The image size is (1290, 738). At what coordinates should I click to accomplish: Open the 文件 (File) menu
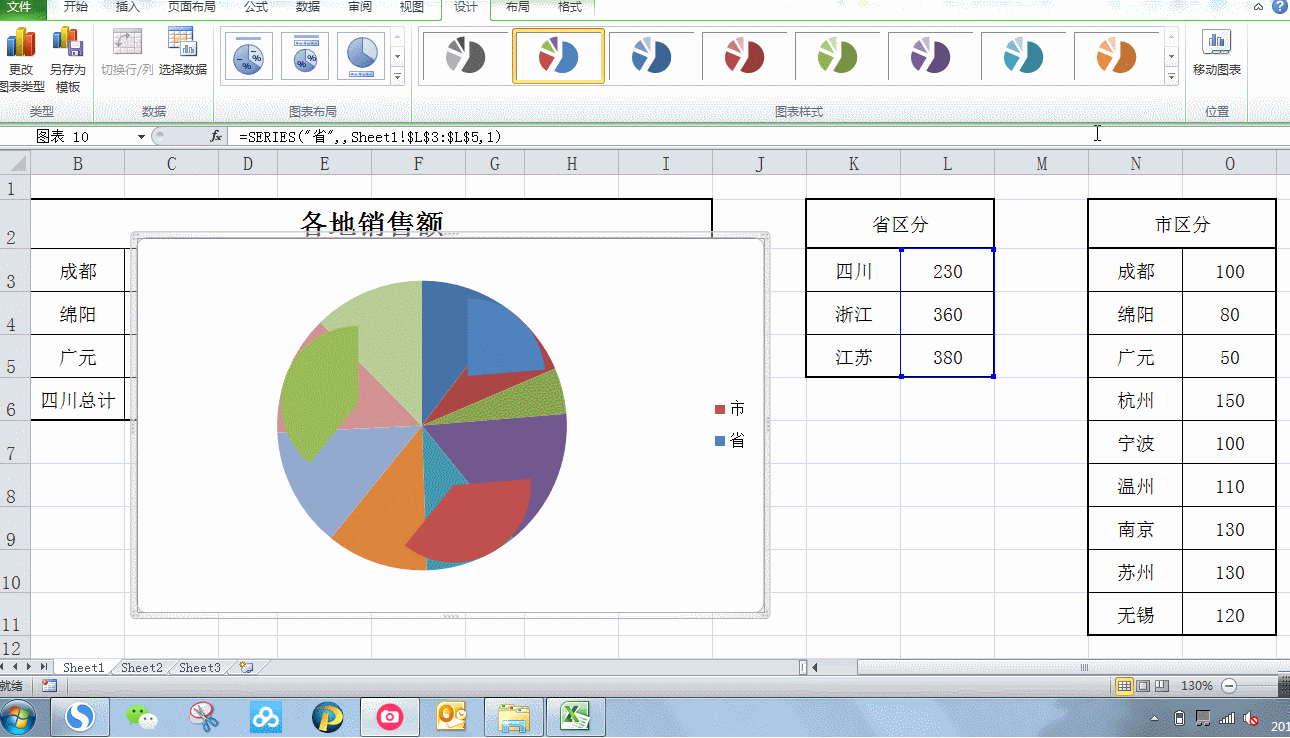tap(20, 8)
